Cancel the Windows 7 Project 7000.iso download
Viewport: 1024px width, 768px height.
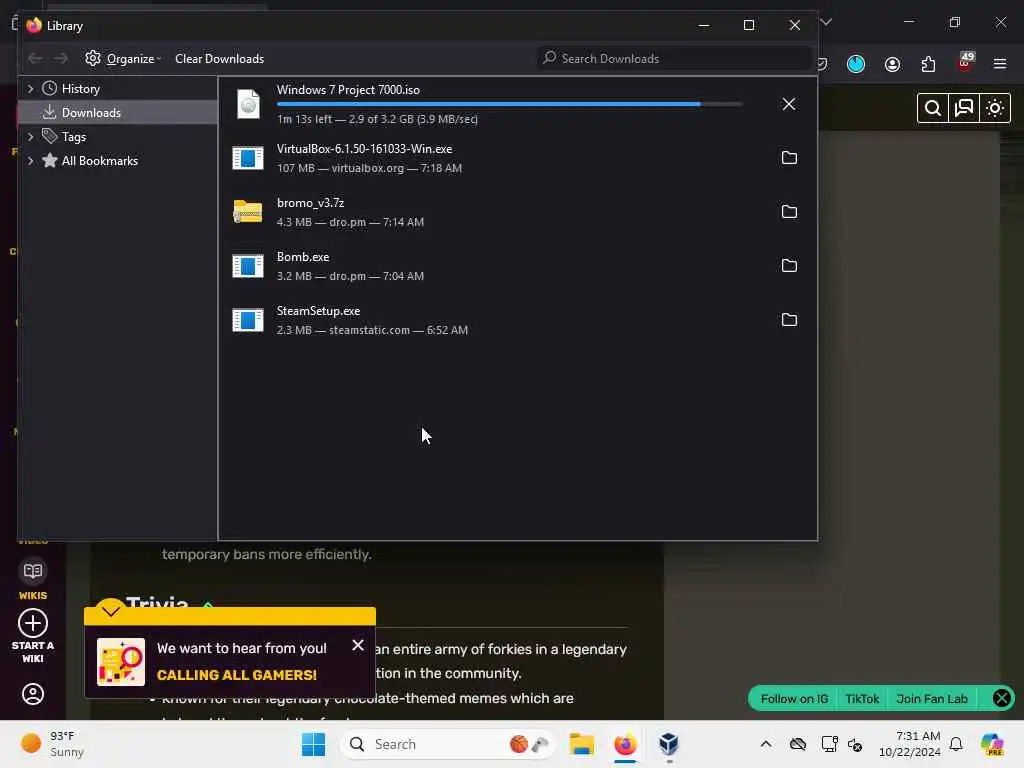pos(789,104)
